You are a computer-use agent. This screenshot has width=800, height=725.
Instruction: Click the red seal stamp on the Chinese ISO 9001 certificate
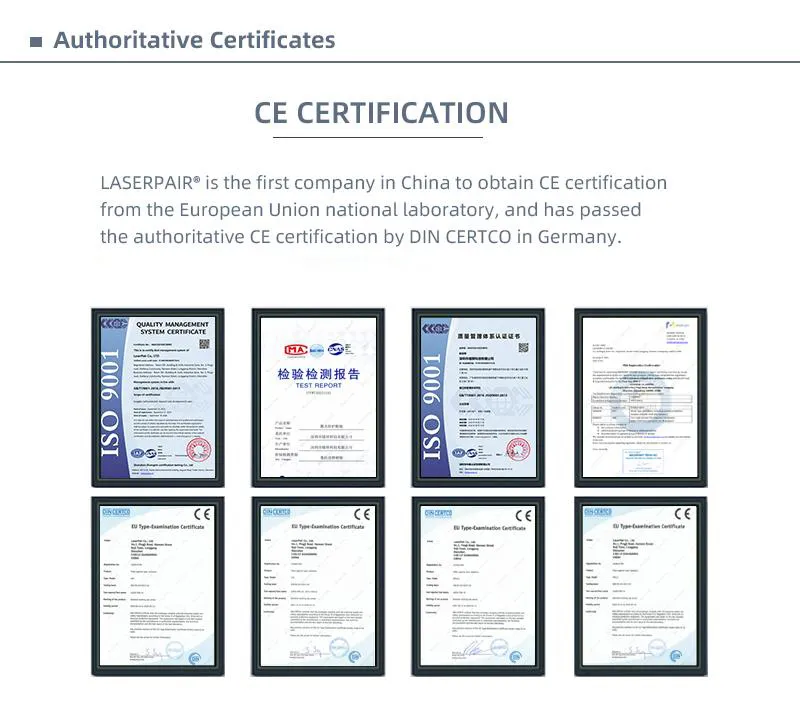coord(516,449)
